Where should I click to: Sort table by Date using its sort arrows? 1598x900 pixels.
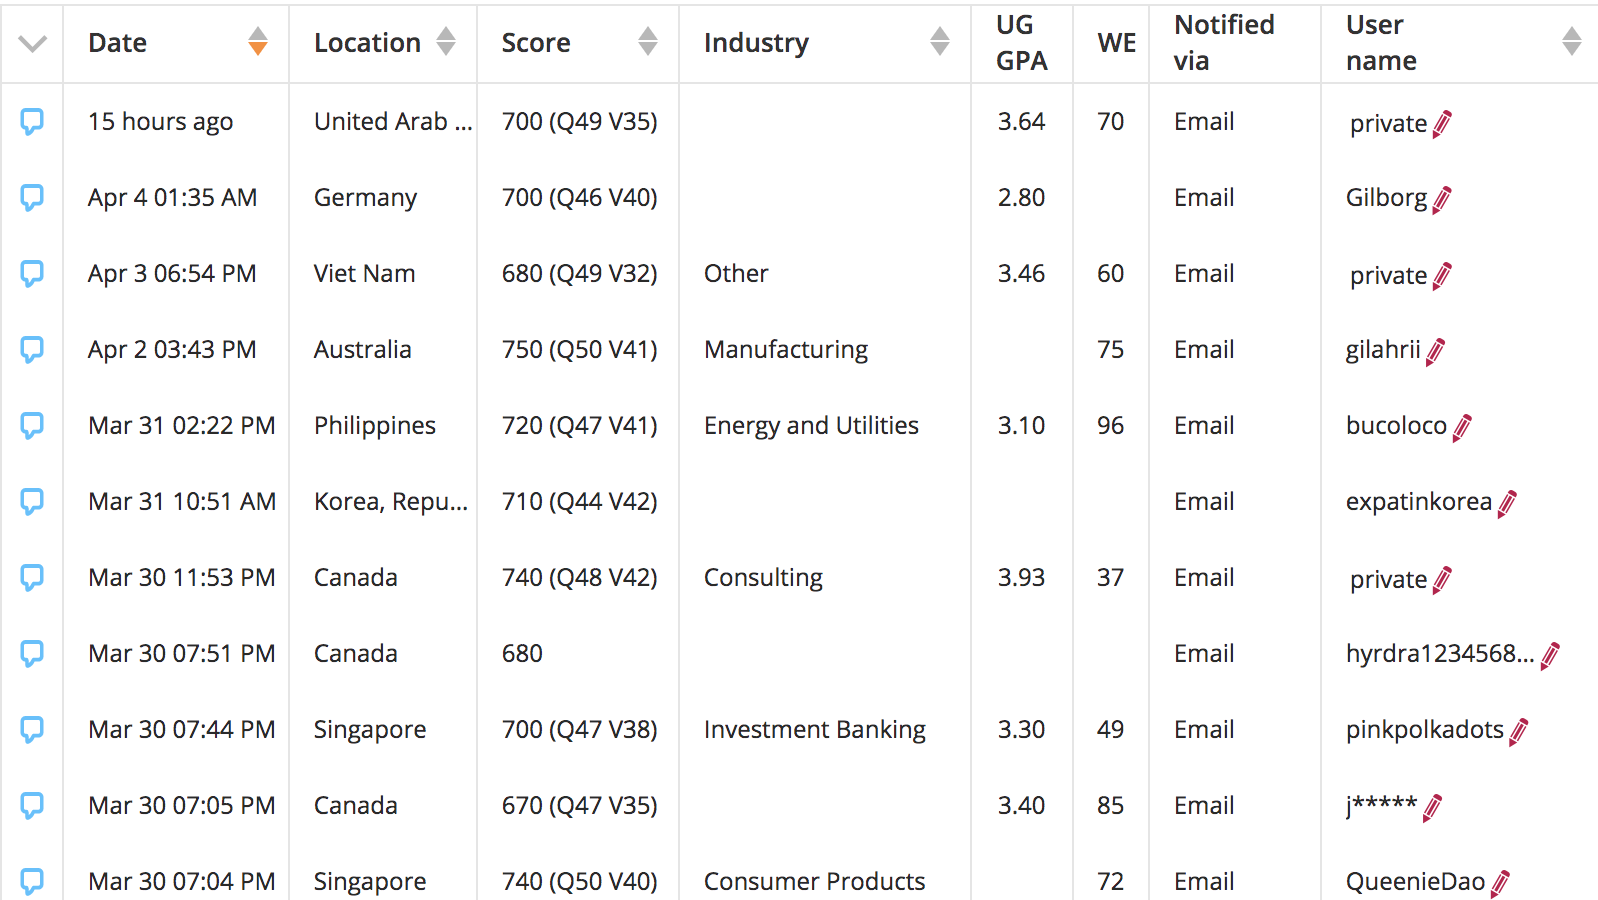click(258, 41)
